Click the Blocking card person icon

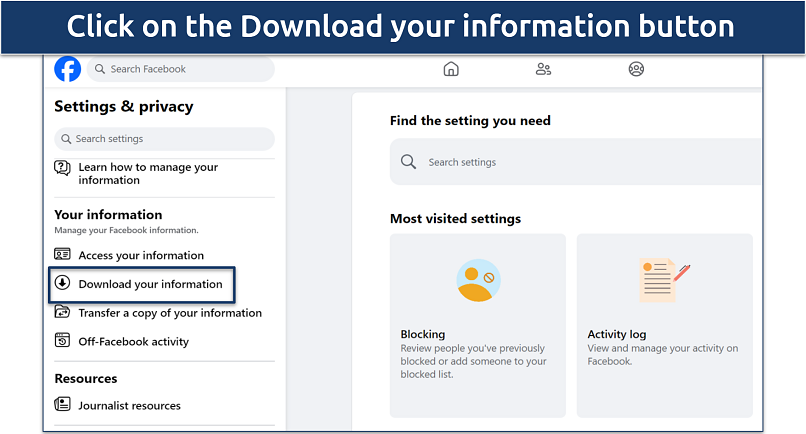477,280
